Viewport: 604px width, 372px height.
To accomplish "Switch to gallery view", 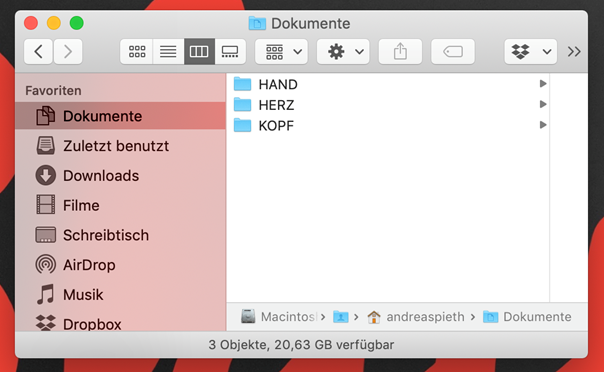I will pos(230,51).
